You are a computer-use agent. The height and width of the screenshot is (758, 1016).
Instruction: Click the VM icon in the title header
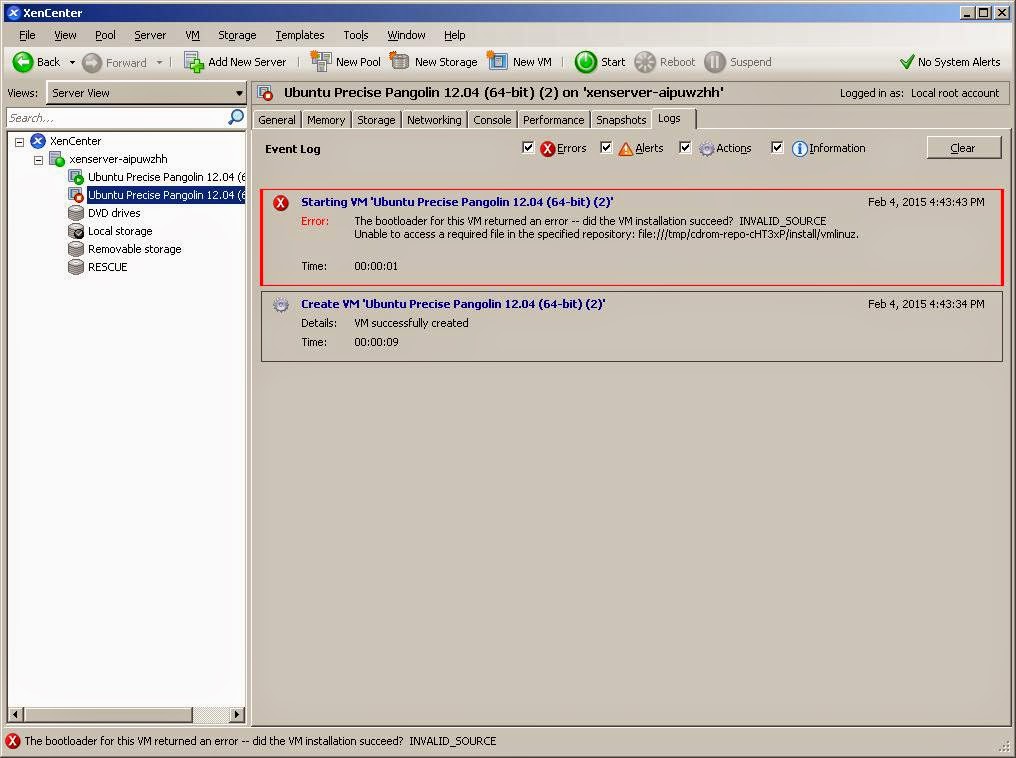pos(265,93)
